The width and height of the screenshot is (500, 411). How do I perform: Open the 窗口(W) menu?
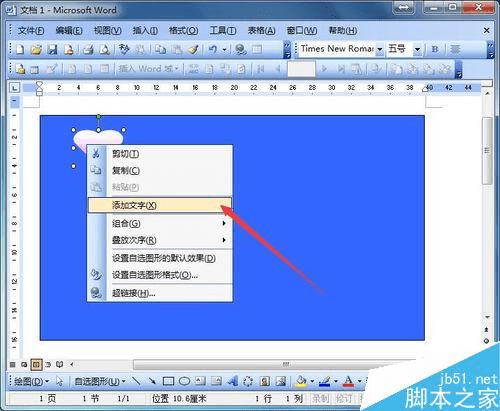click(302, 31)
